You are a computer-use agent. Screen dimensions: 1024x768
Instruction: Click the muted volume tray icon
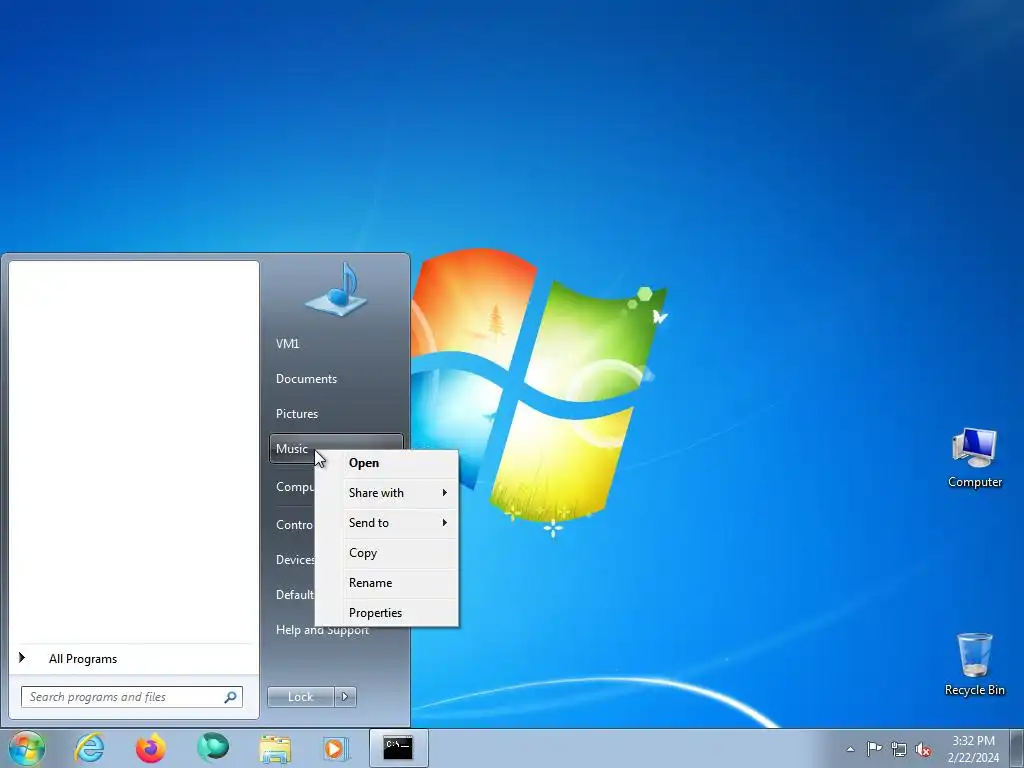coord(923,749)
